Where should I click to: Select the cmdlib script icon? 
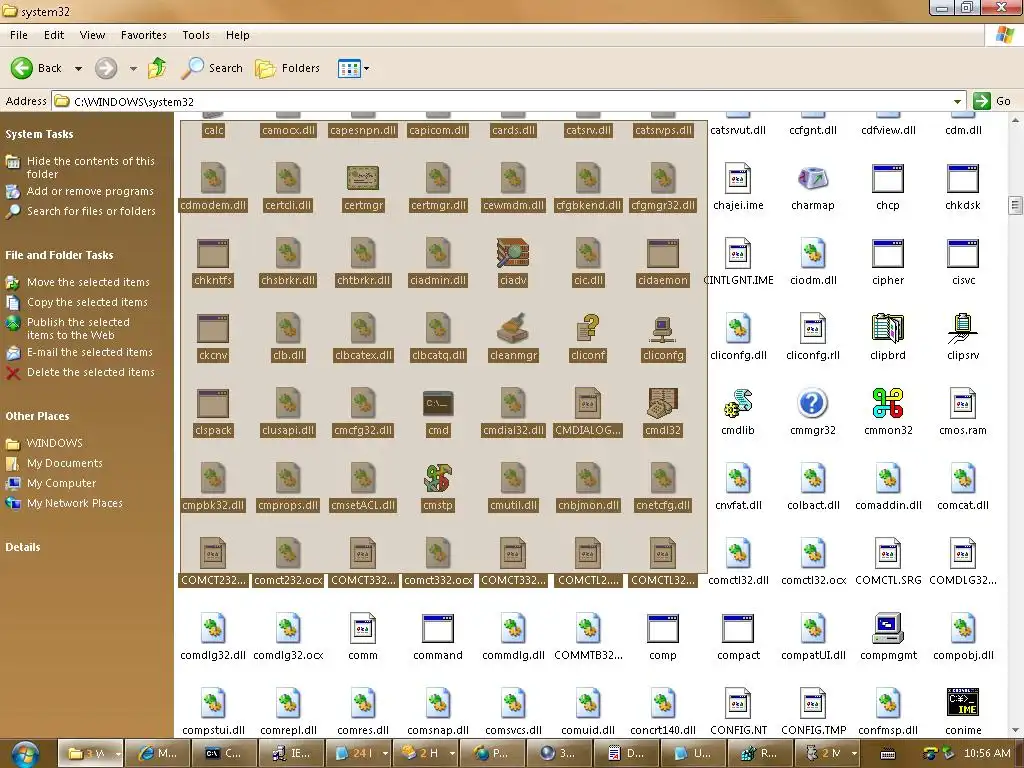[738, 404]
